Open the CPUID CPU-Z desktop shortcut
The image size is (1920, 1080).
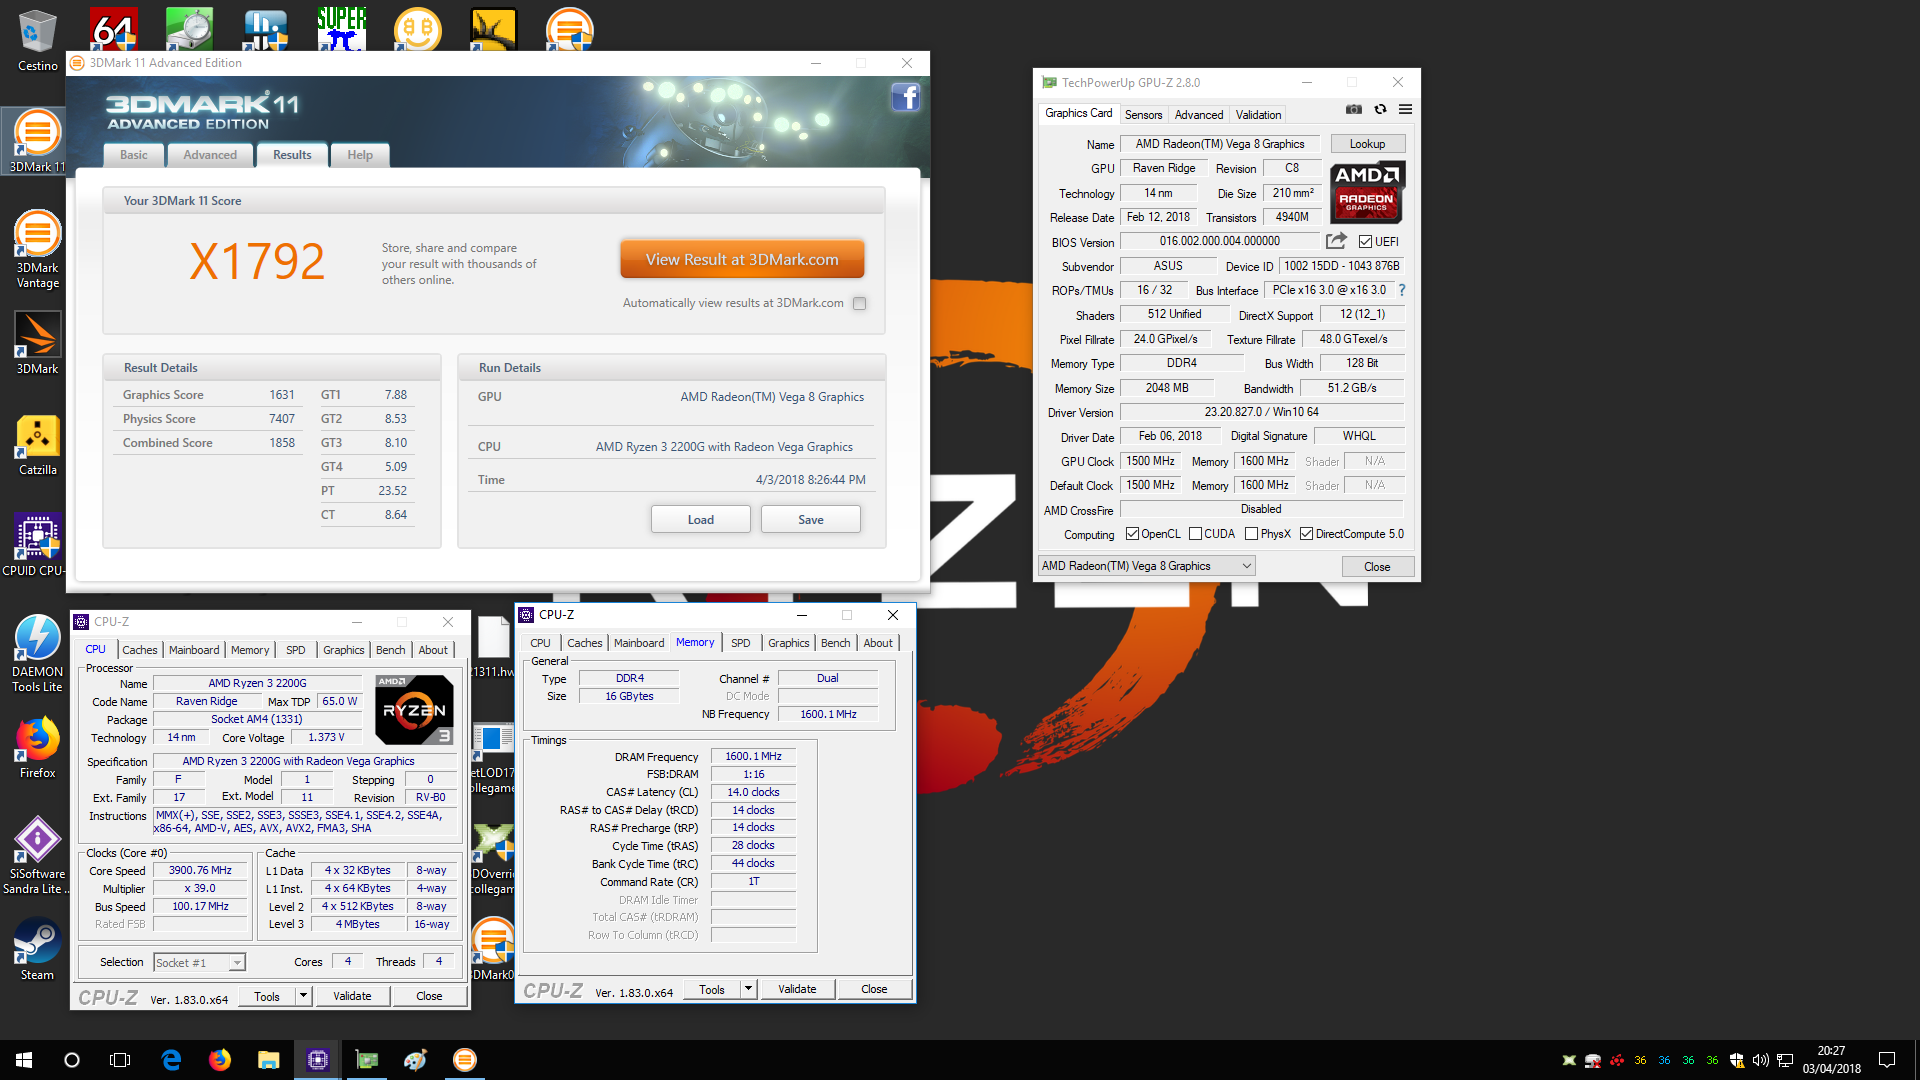pyautogui.click(x=35, y=545)
